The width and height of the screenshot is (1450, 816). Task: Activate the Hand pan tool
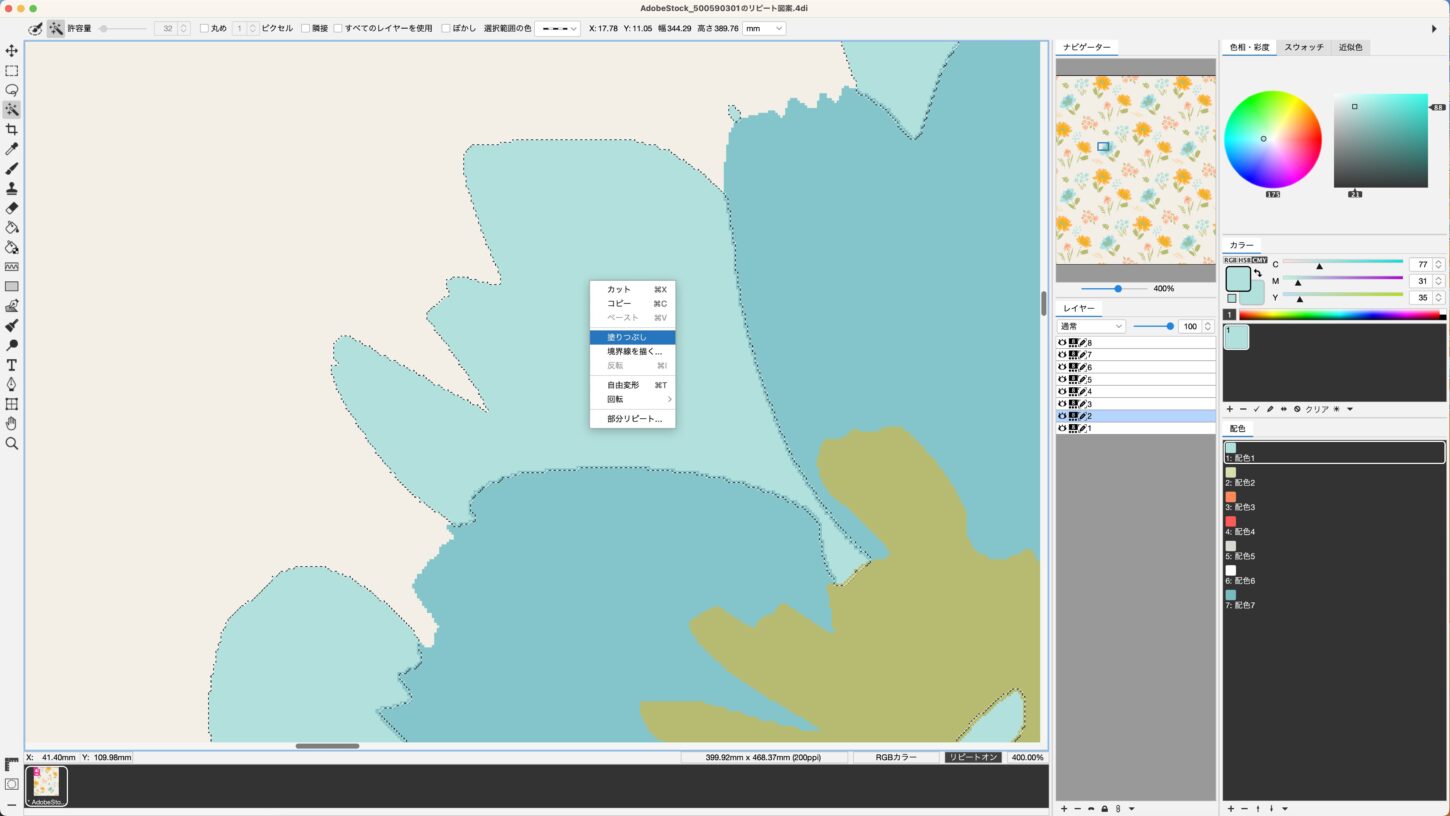click(x=12, y=424)
